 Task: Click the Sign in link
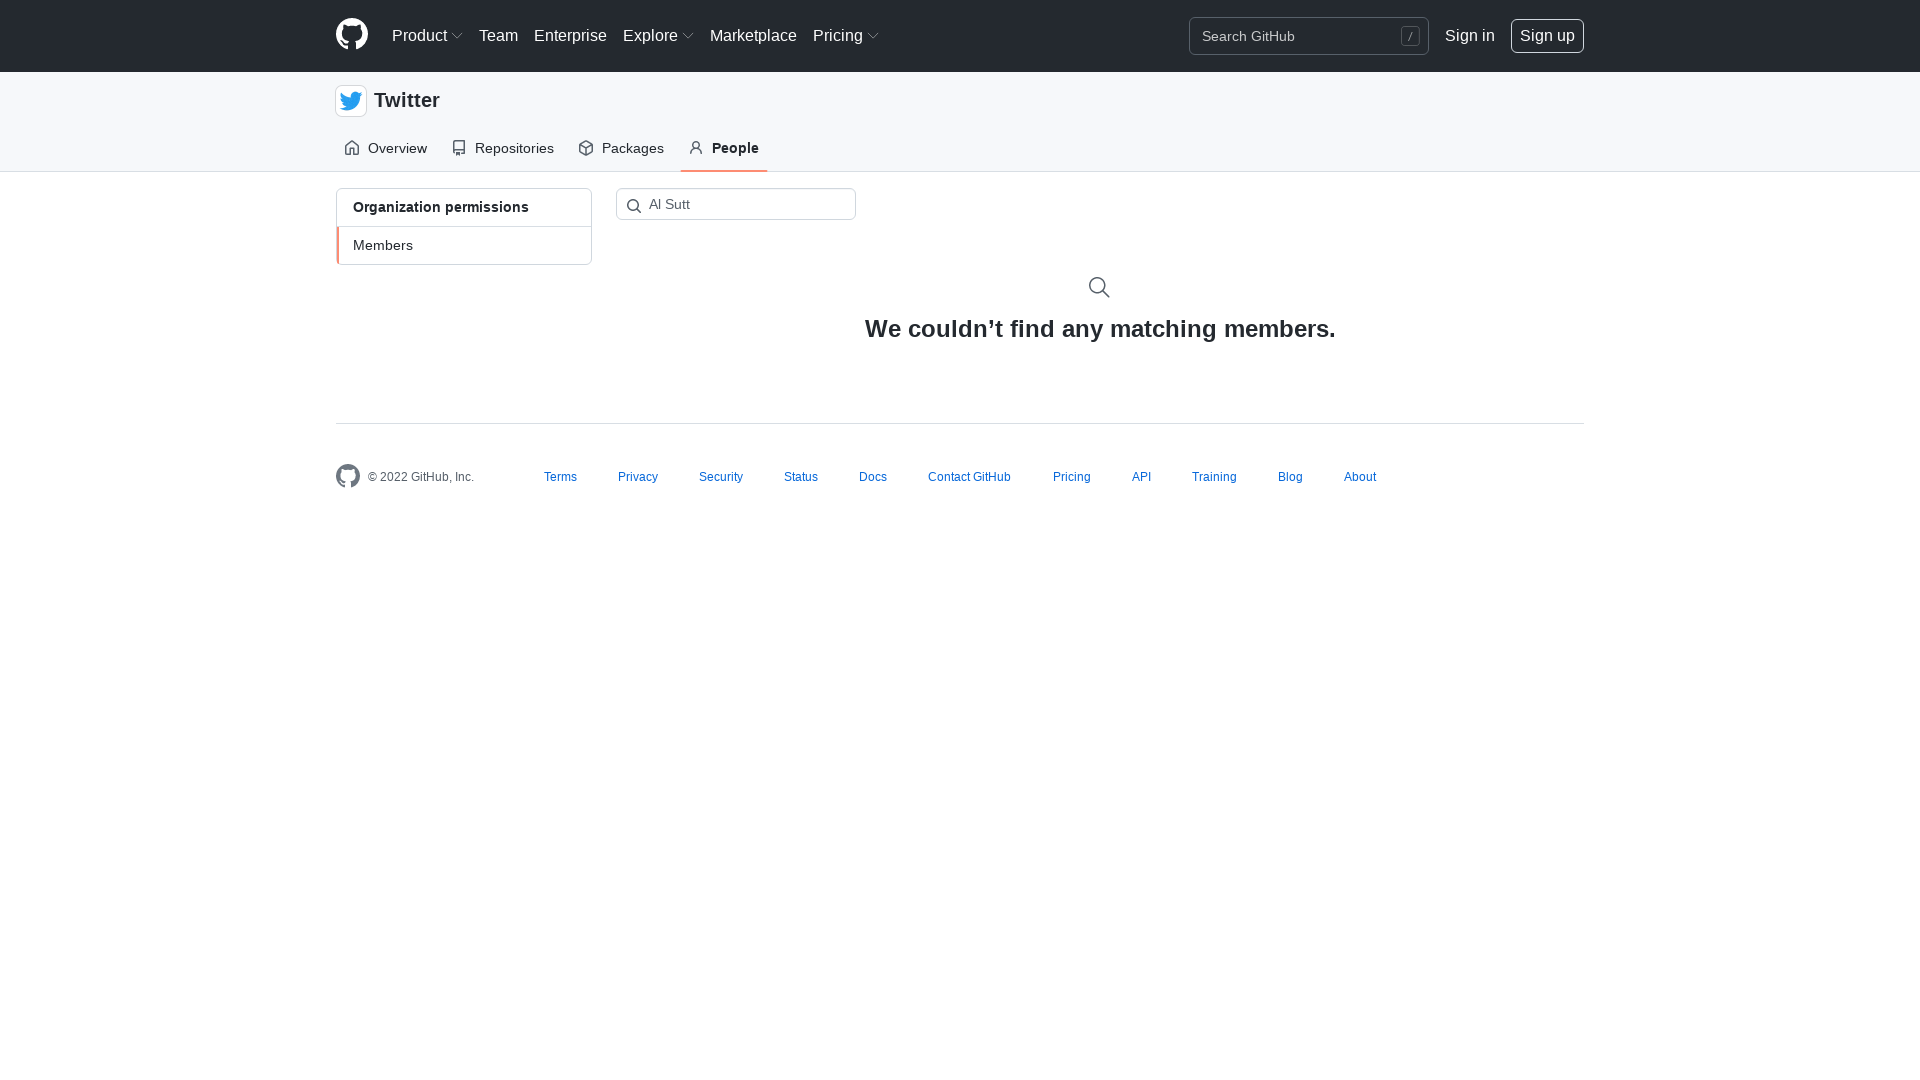coord(1469,35)
